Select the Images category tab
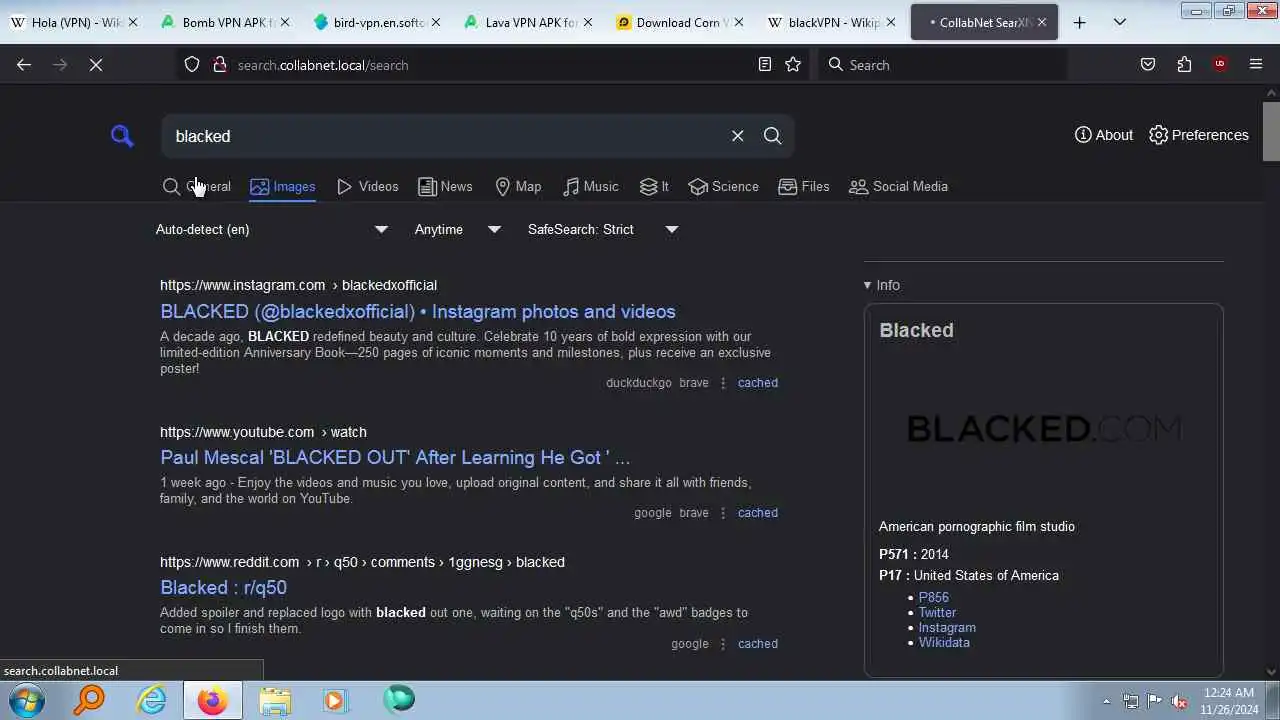 coord(282,186)
